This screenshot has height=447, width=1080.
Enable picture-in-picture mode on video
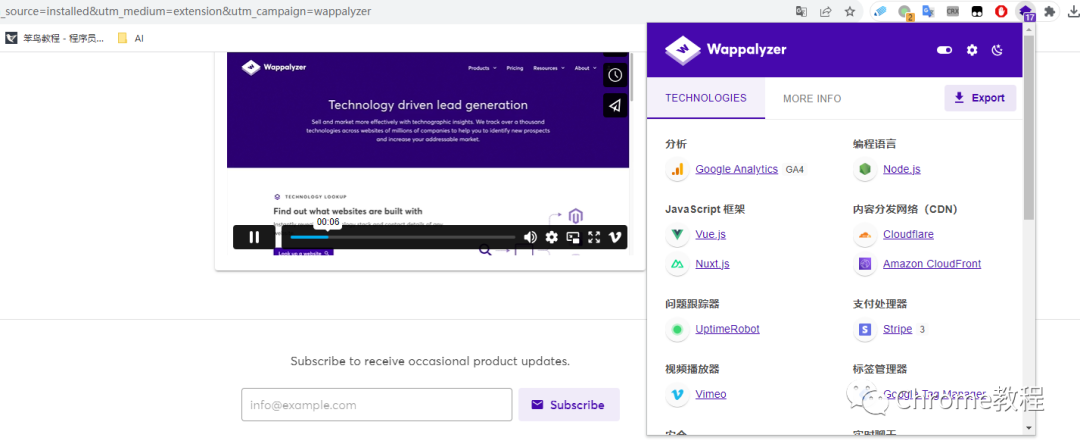(x=573, y=237)
